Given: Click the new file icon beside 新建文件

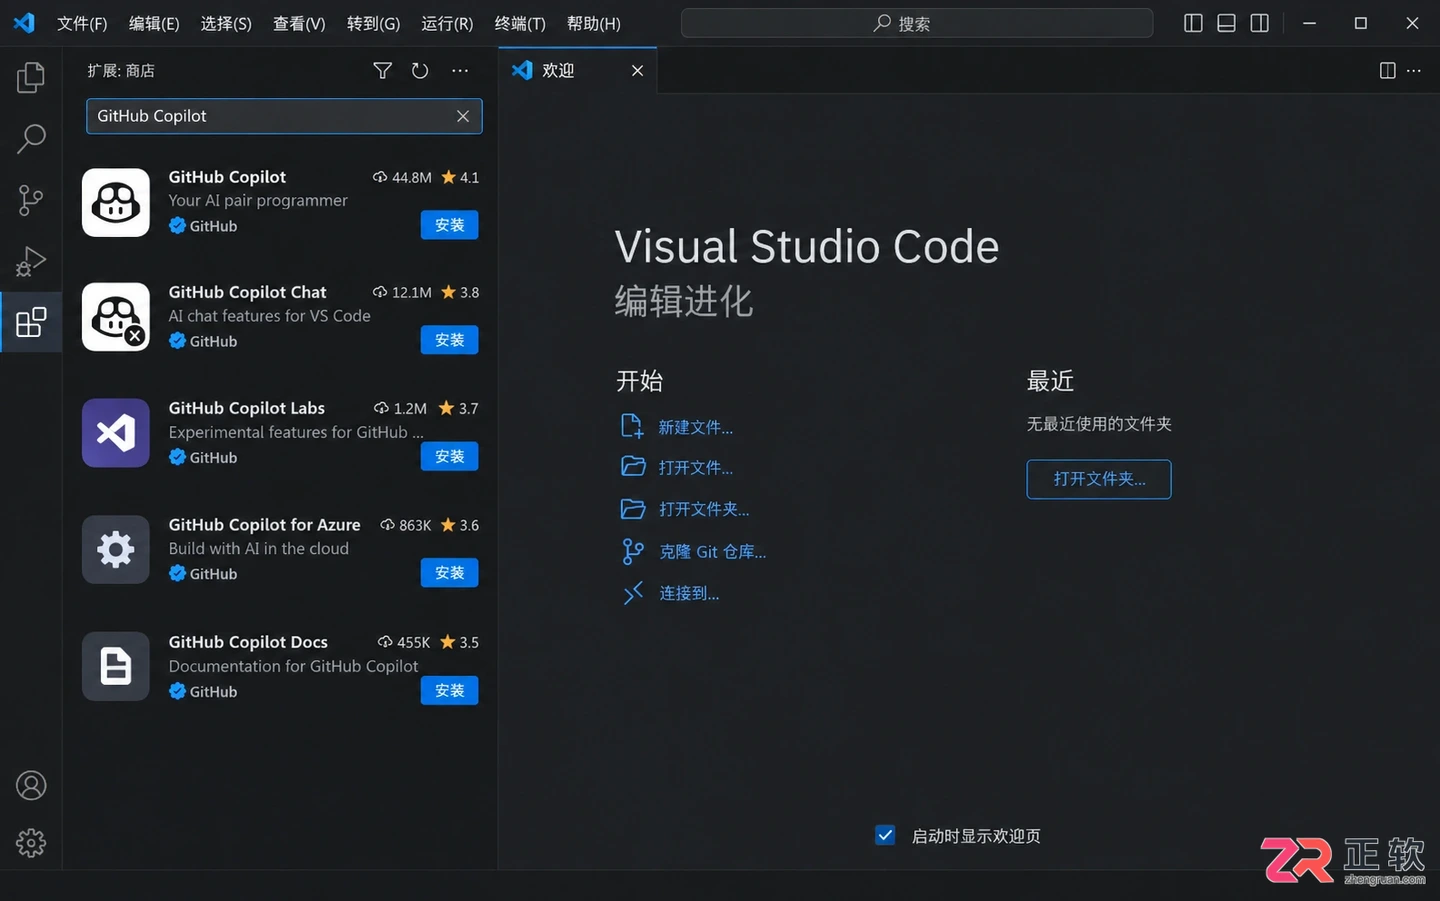Looking at the screenshot, I should [x=632, y=426].
